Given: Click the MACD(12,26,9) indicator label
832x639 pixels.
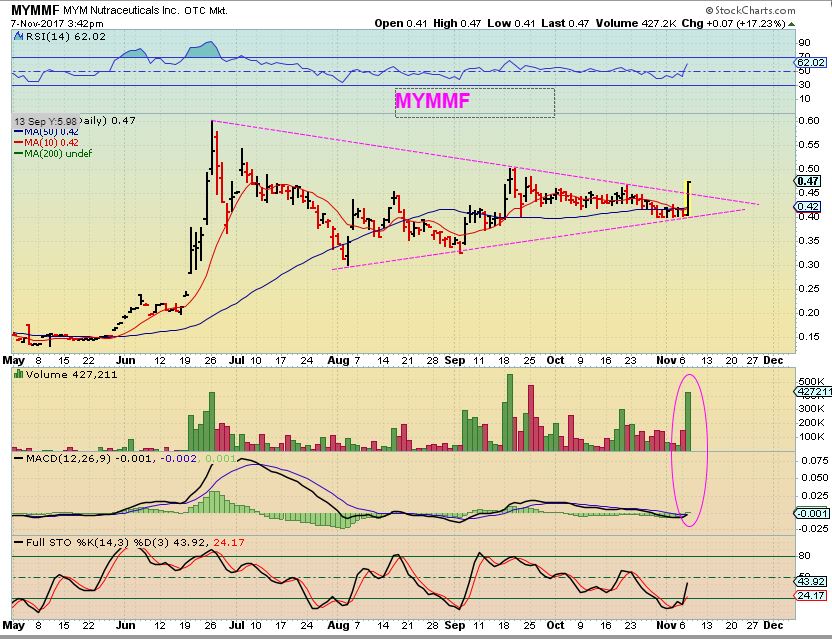Looking at the screenshot, I should tap(68, 458).
